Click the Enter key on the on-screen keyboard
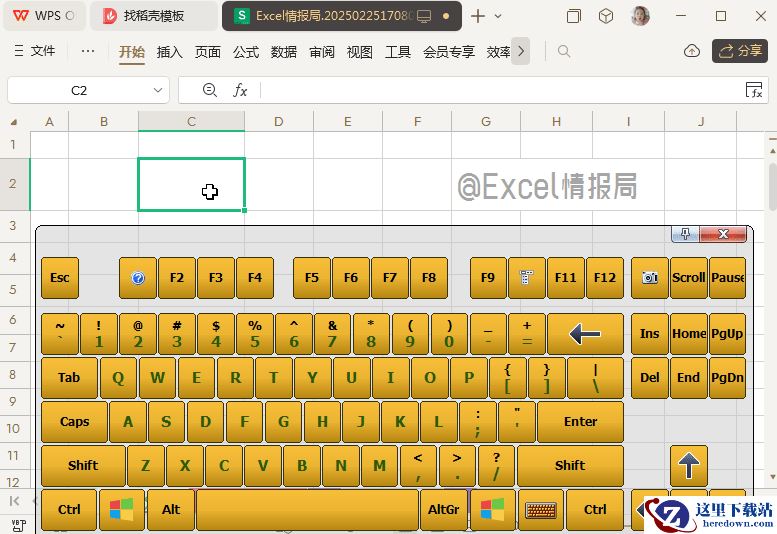 tap(580, 422)
